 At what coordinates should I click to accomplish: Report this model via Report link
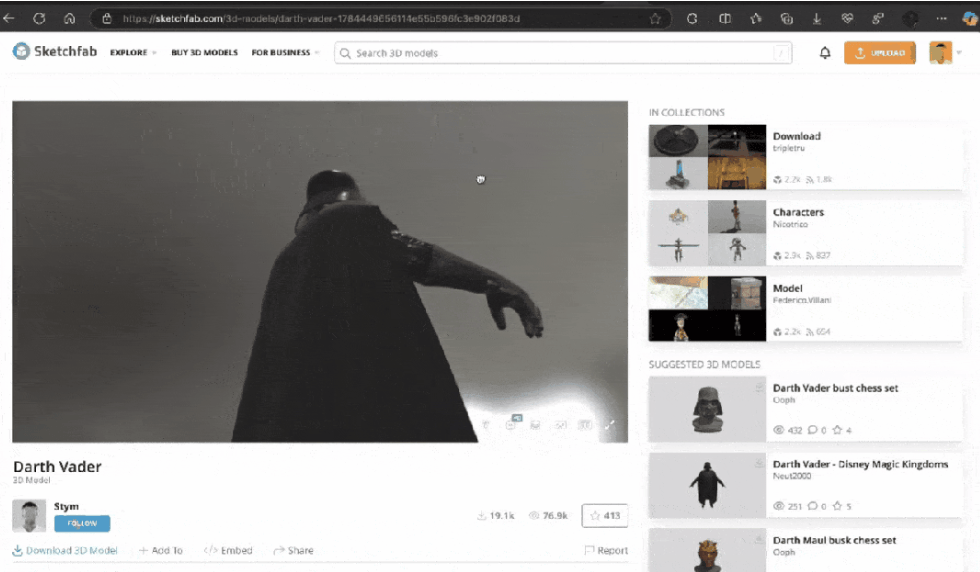[x=606, y=551]
